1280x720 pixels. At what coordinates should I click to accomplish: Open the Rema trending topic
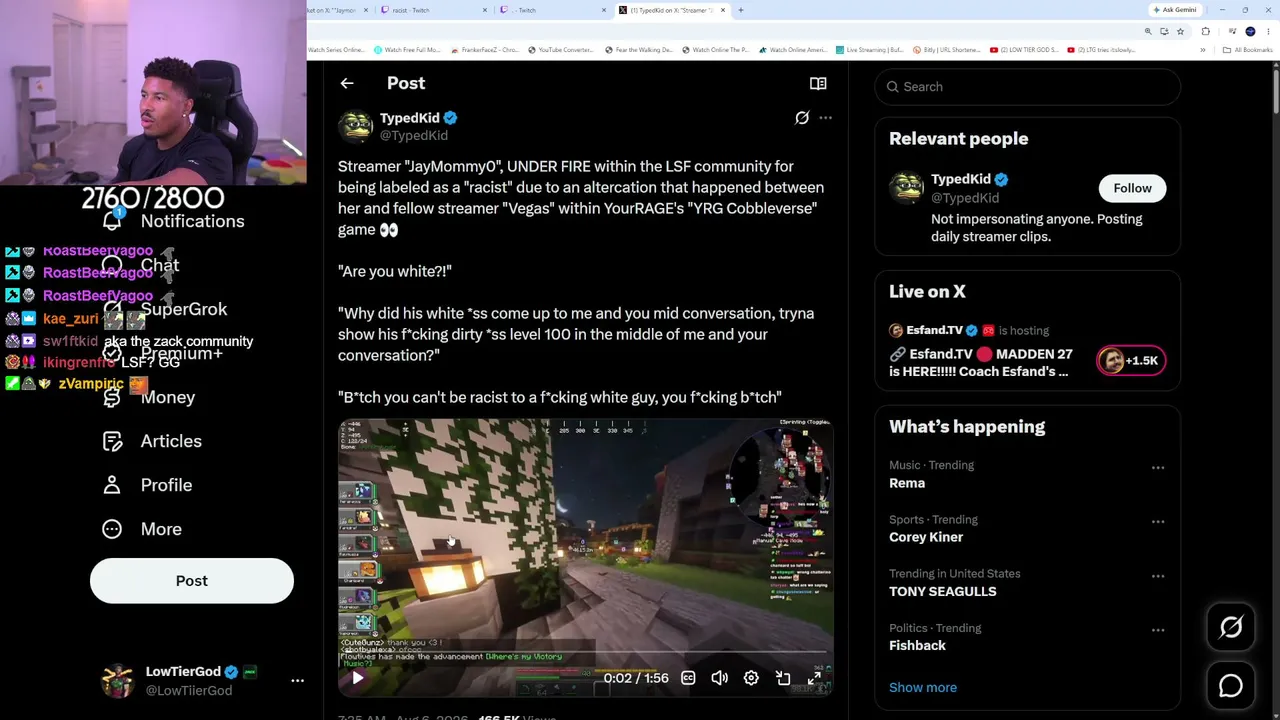pyautogui.click(x=907, y=483)
